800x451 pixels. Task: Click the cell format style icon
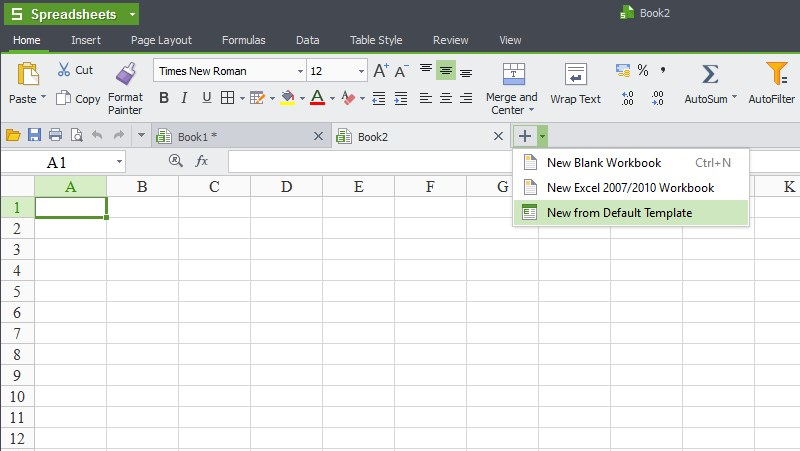pos(257,97)
